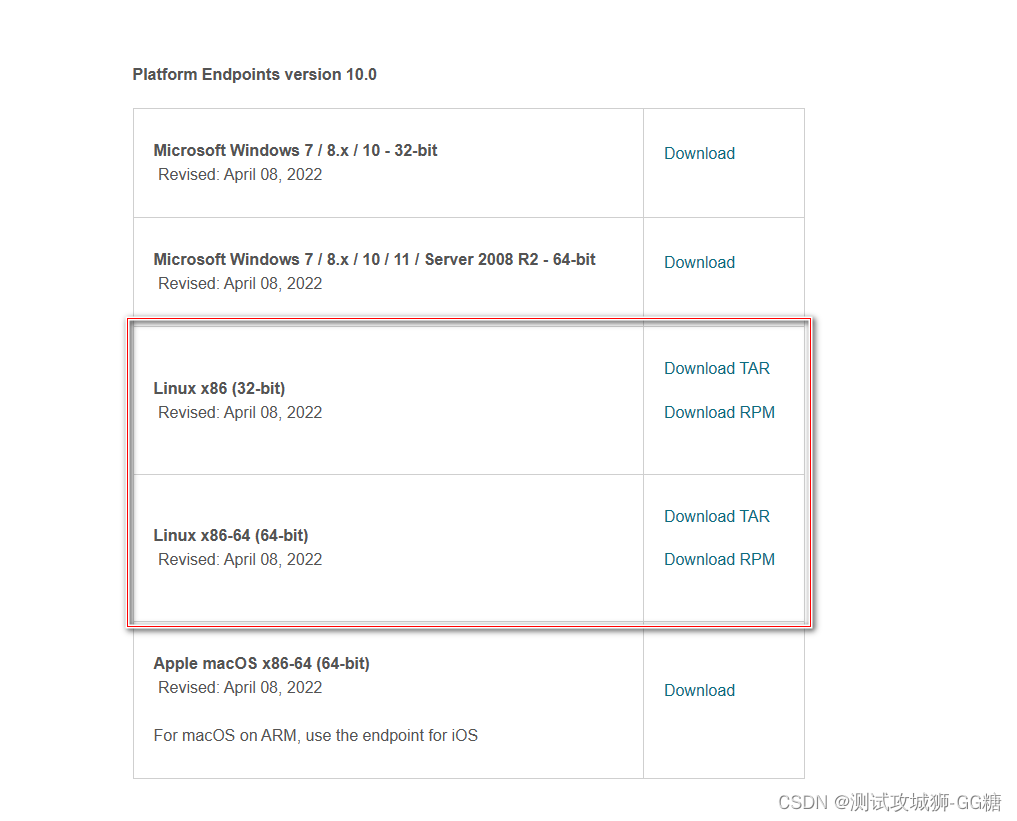Click the Platform Endpoints version 10.0 heading
Viewport: 1017px width, 821px height.
coord(254,74)
